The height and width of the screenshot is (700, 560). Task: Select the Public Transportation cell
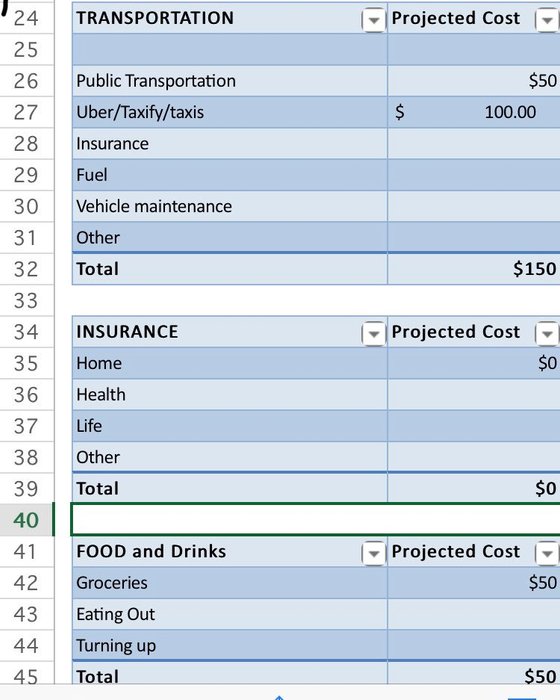click(230, 81)
